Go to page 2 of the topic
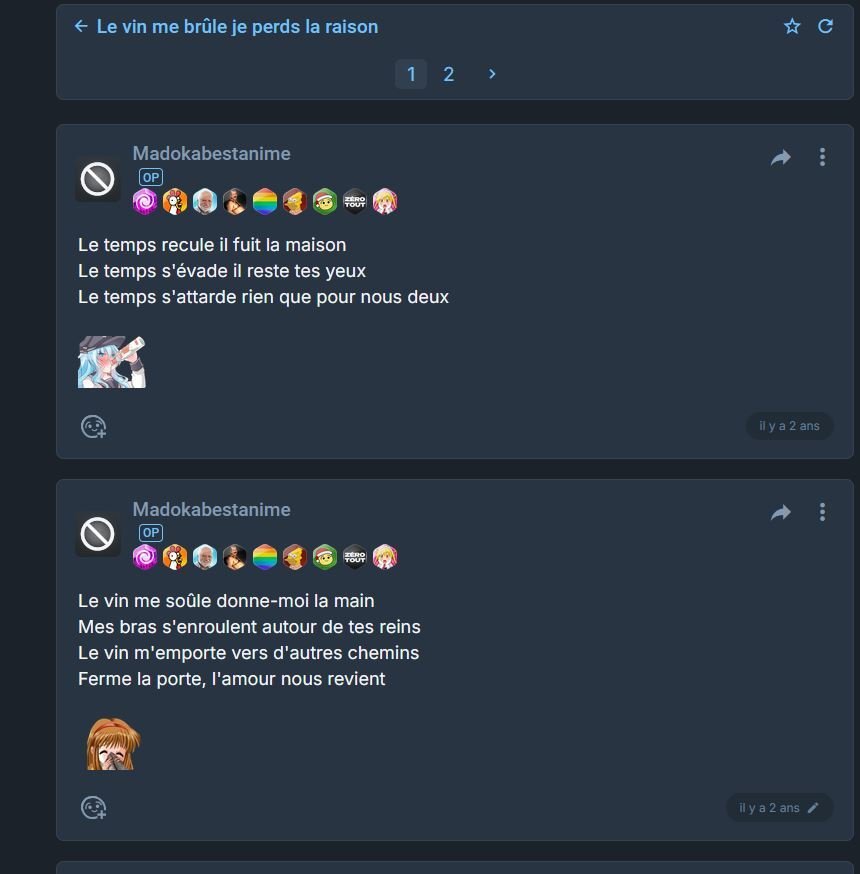Viewport: 860px width, 874px height. pos(449,74)
